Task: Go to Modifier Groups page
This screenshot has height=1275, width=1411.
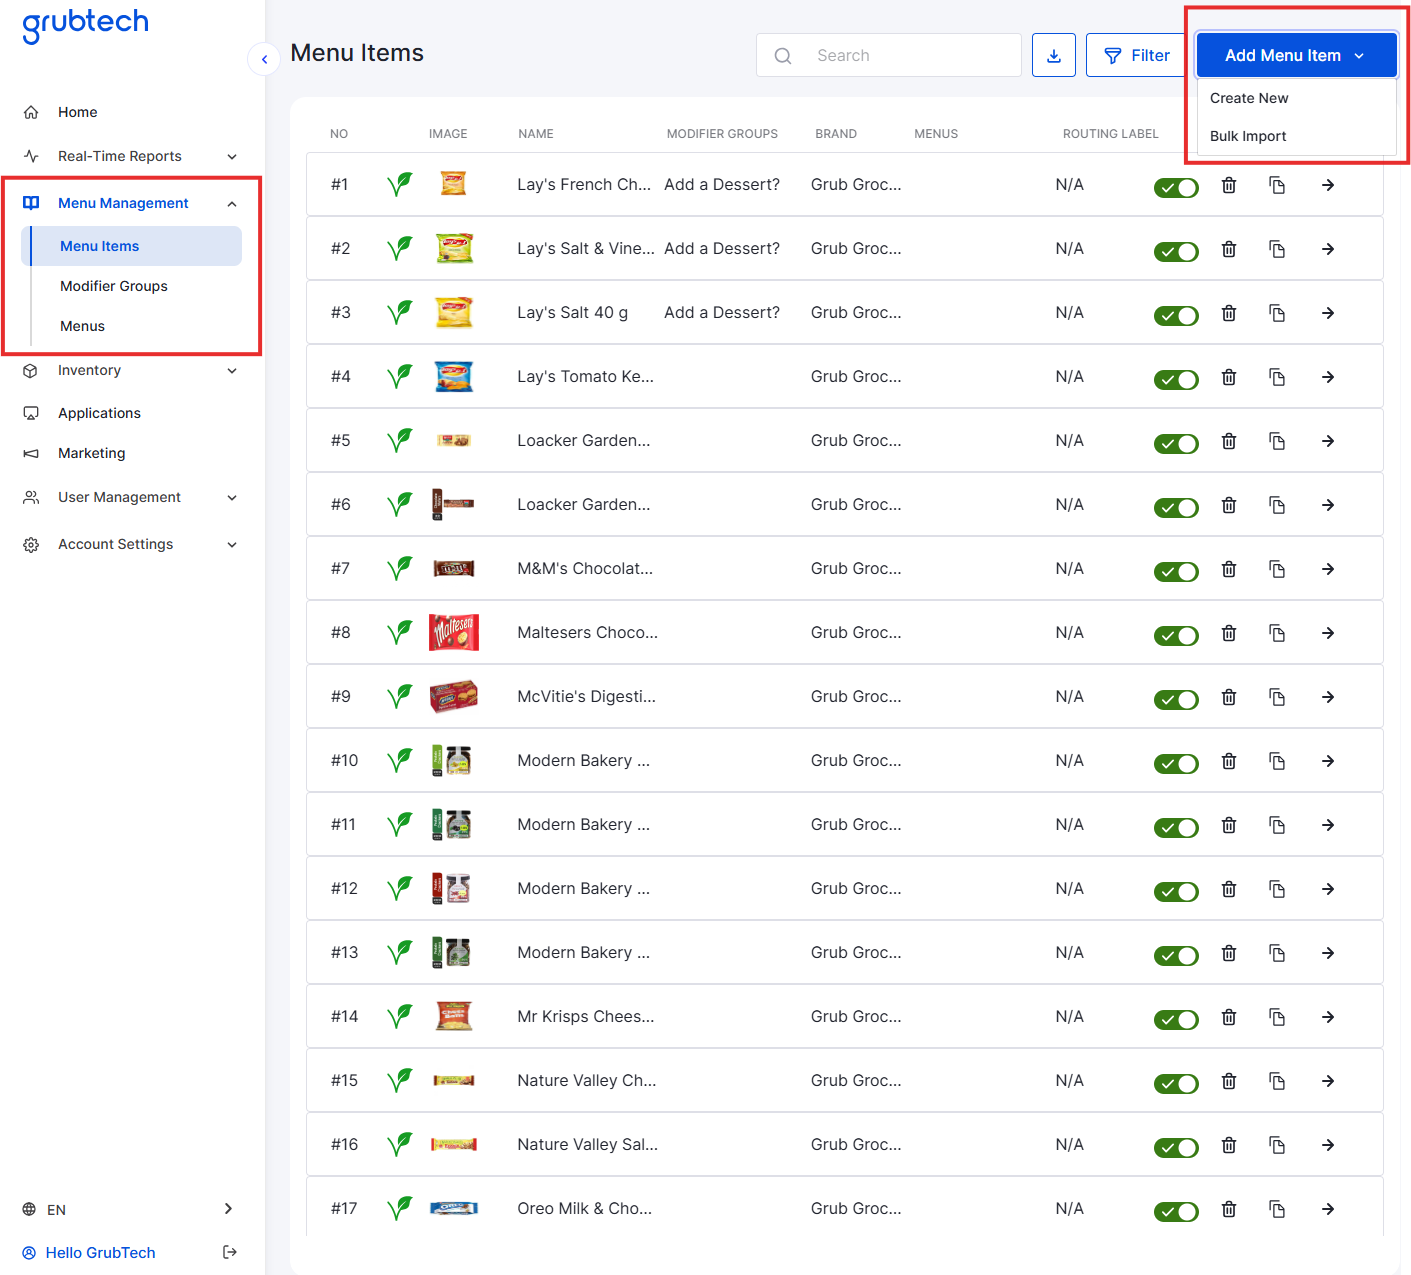Action: tap(114, 286)
